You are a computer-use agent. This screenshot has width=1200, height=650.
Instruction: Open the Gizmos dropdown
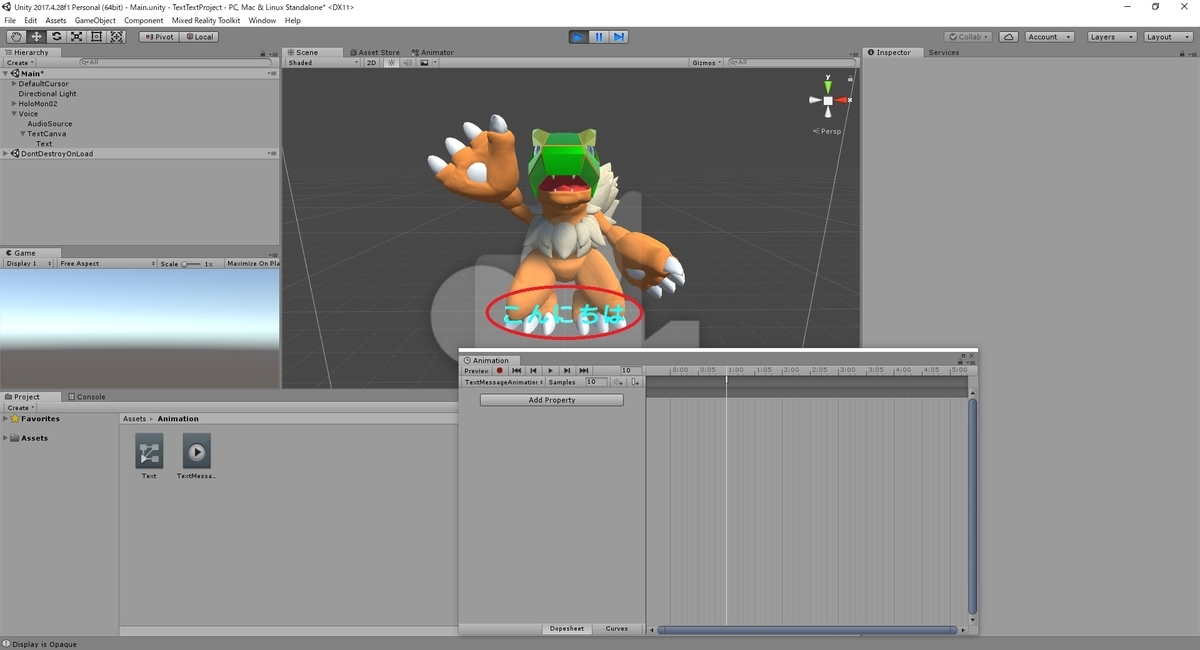(706, 62)
